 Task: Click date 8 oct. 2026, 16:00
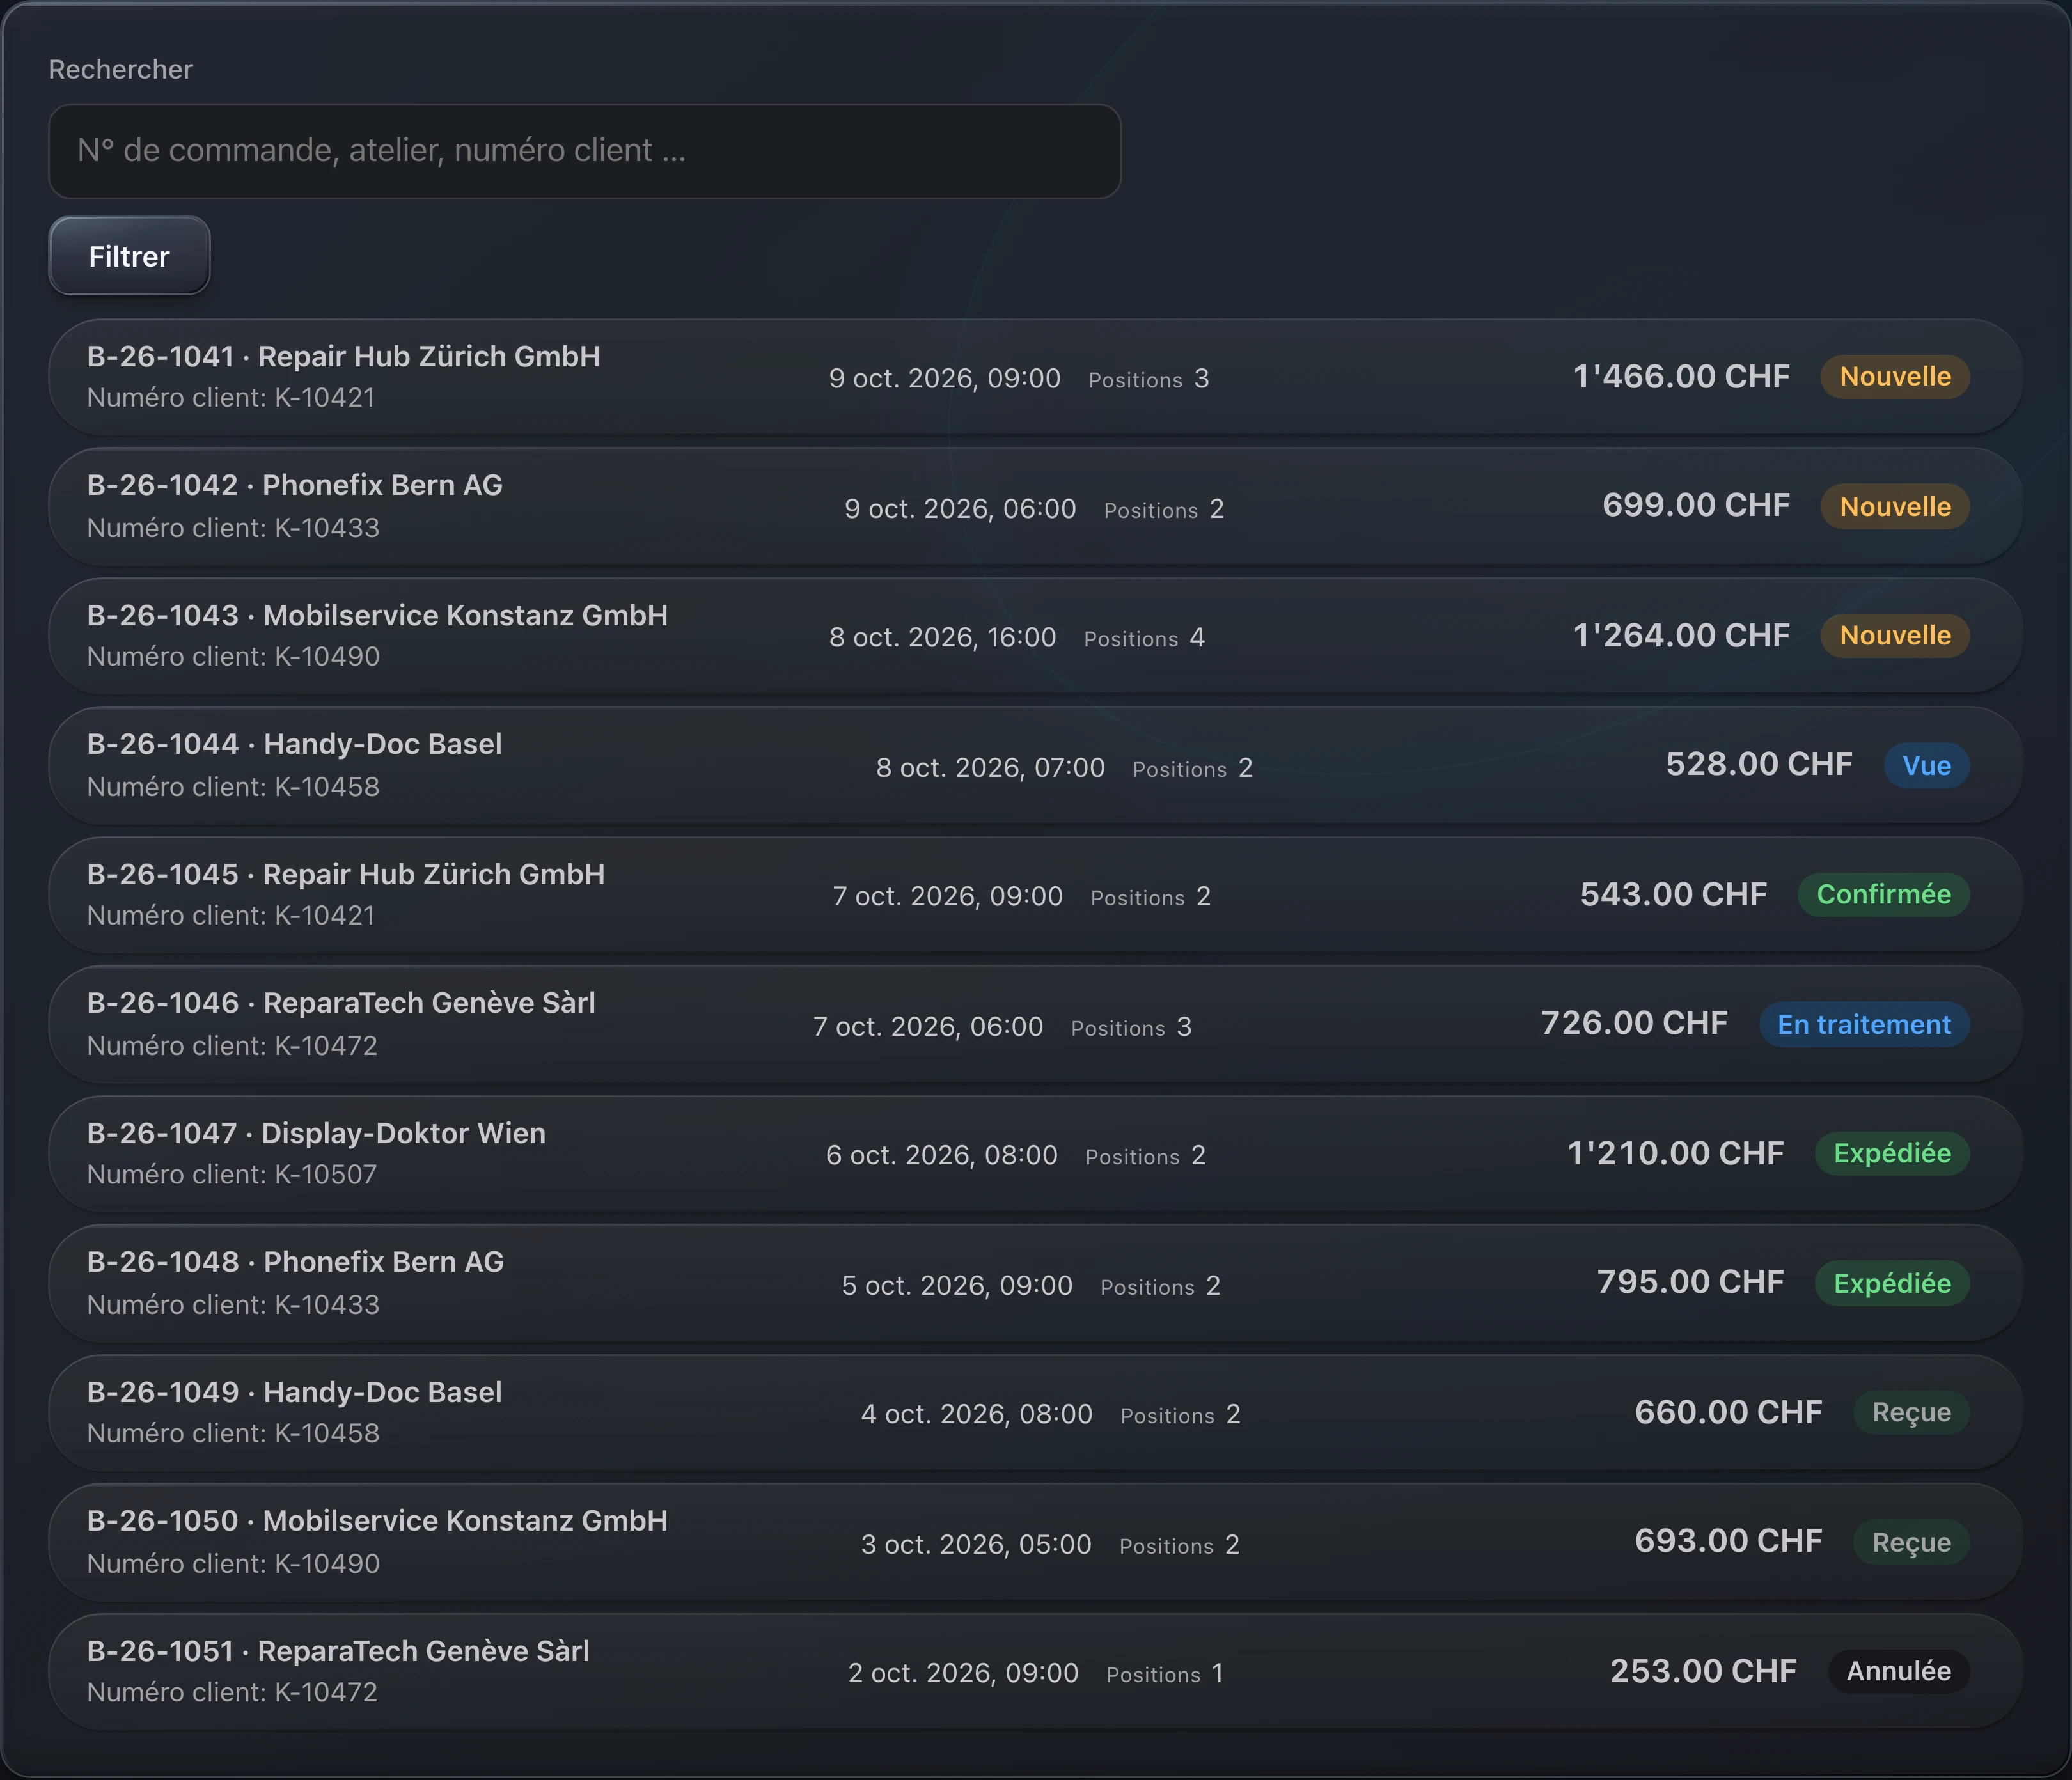pyautogui.click(x=942, y=638)
